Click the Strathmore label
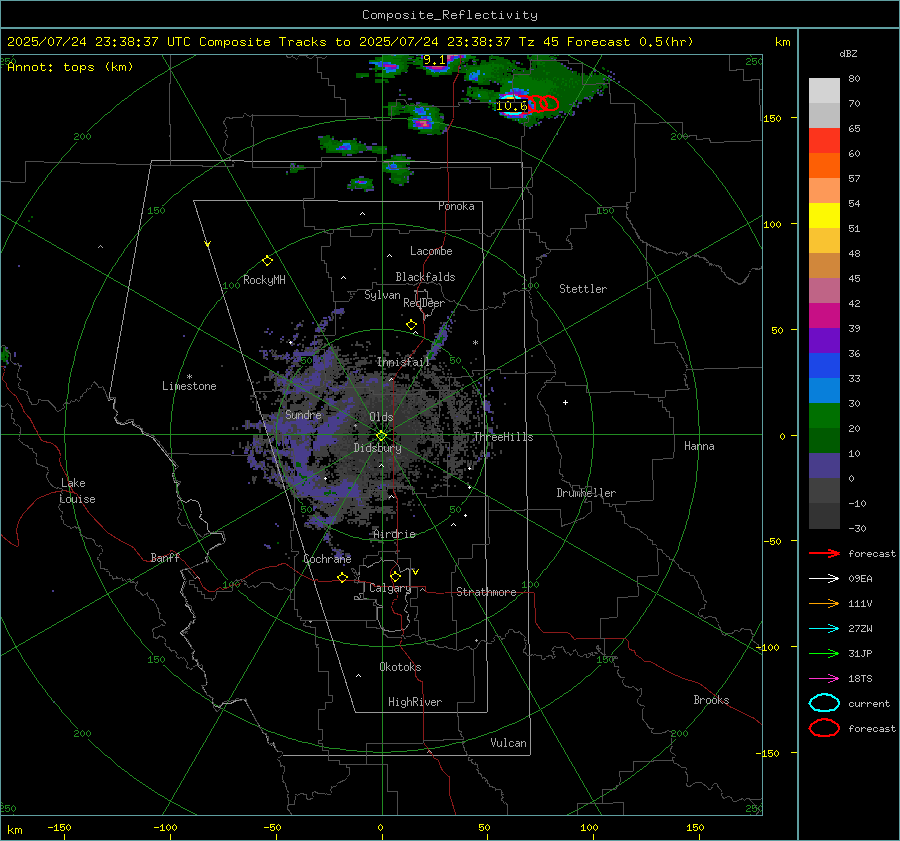 (486, 592)
